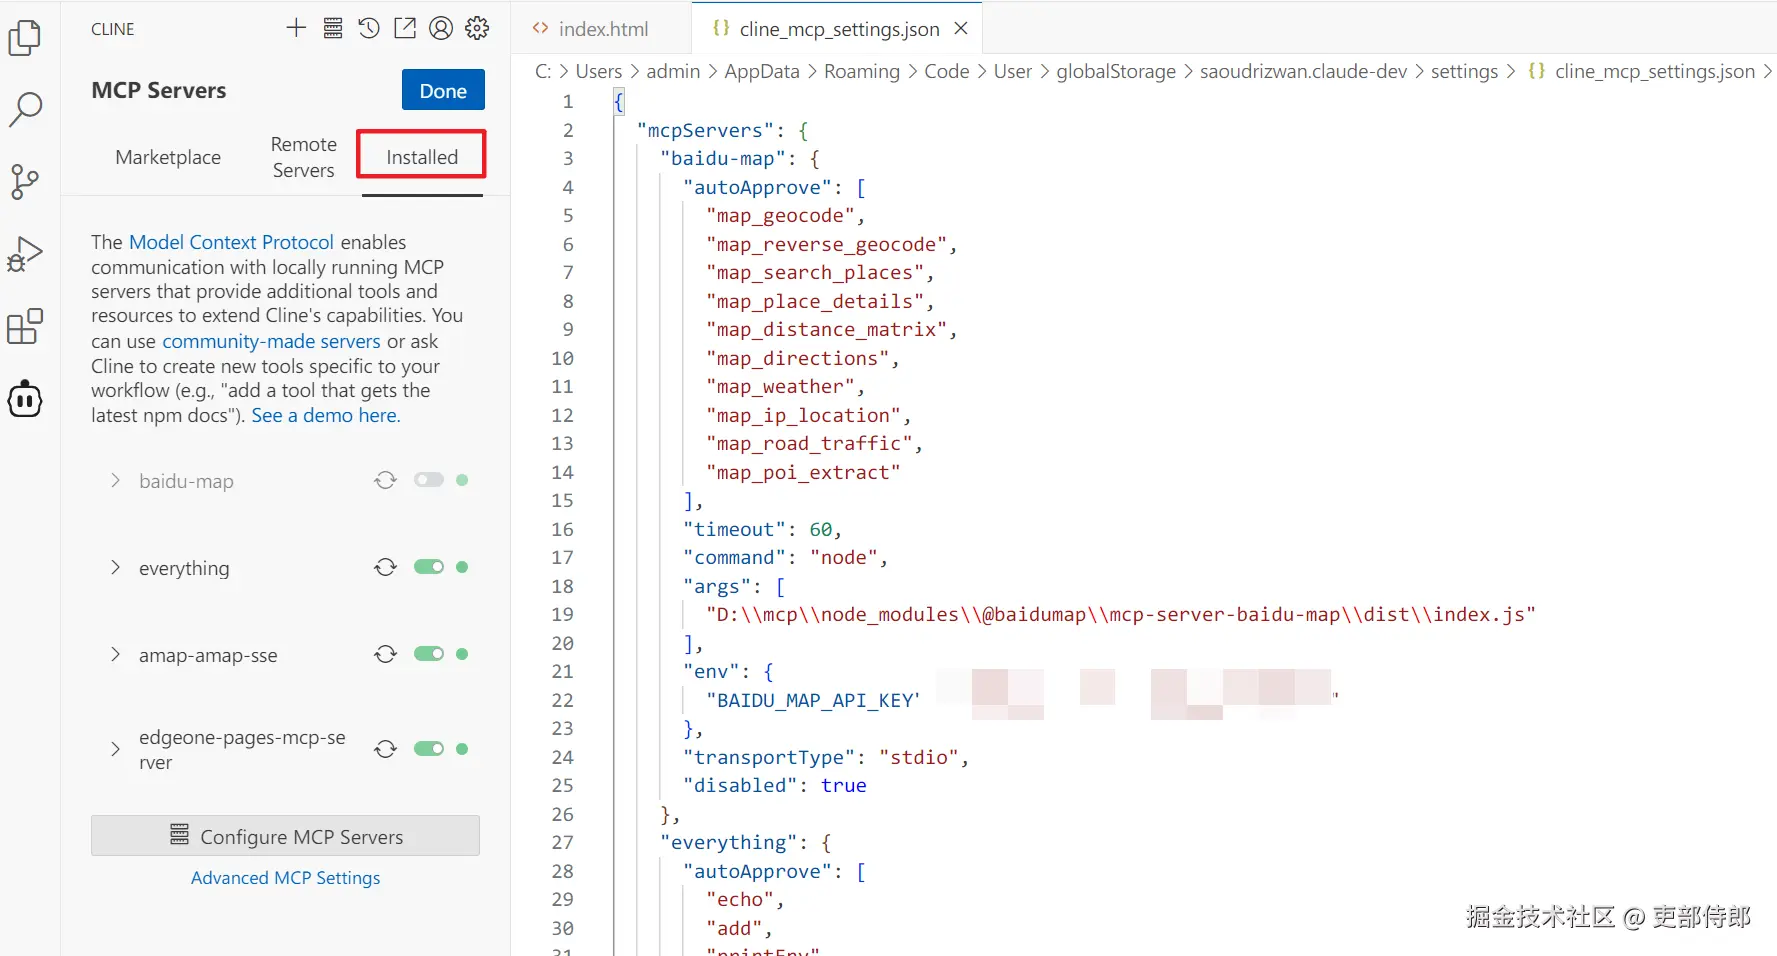This screenshot has width=1777, height=956.
Task: Click the "map_geocode" string in the editor
Action: (x=780, y=215)
